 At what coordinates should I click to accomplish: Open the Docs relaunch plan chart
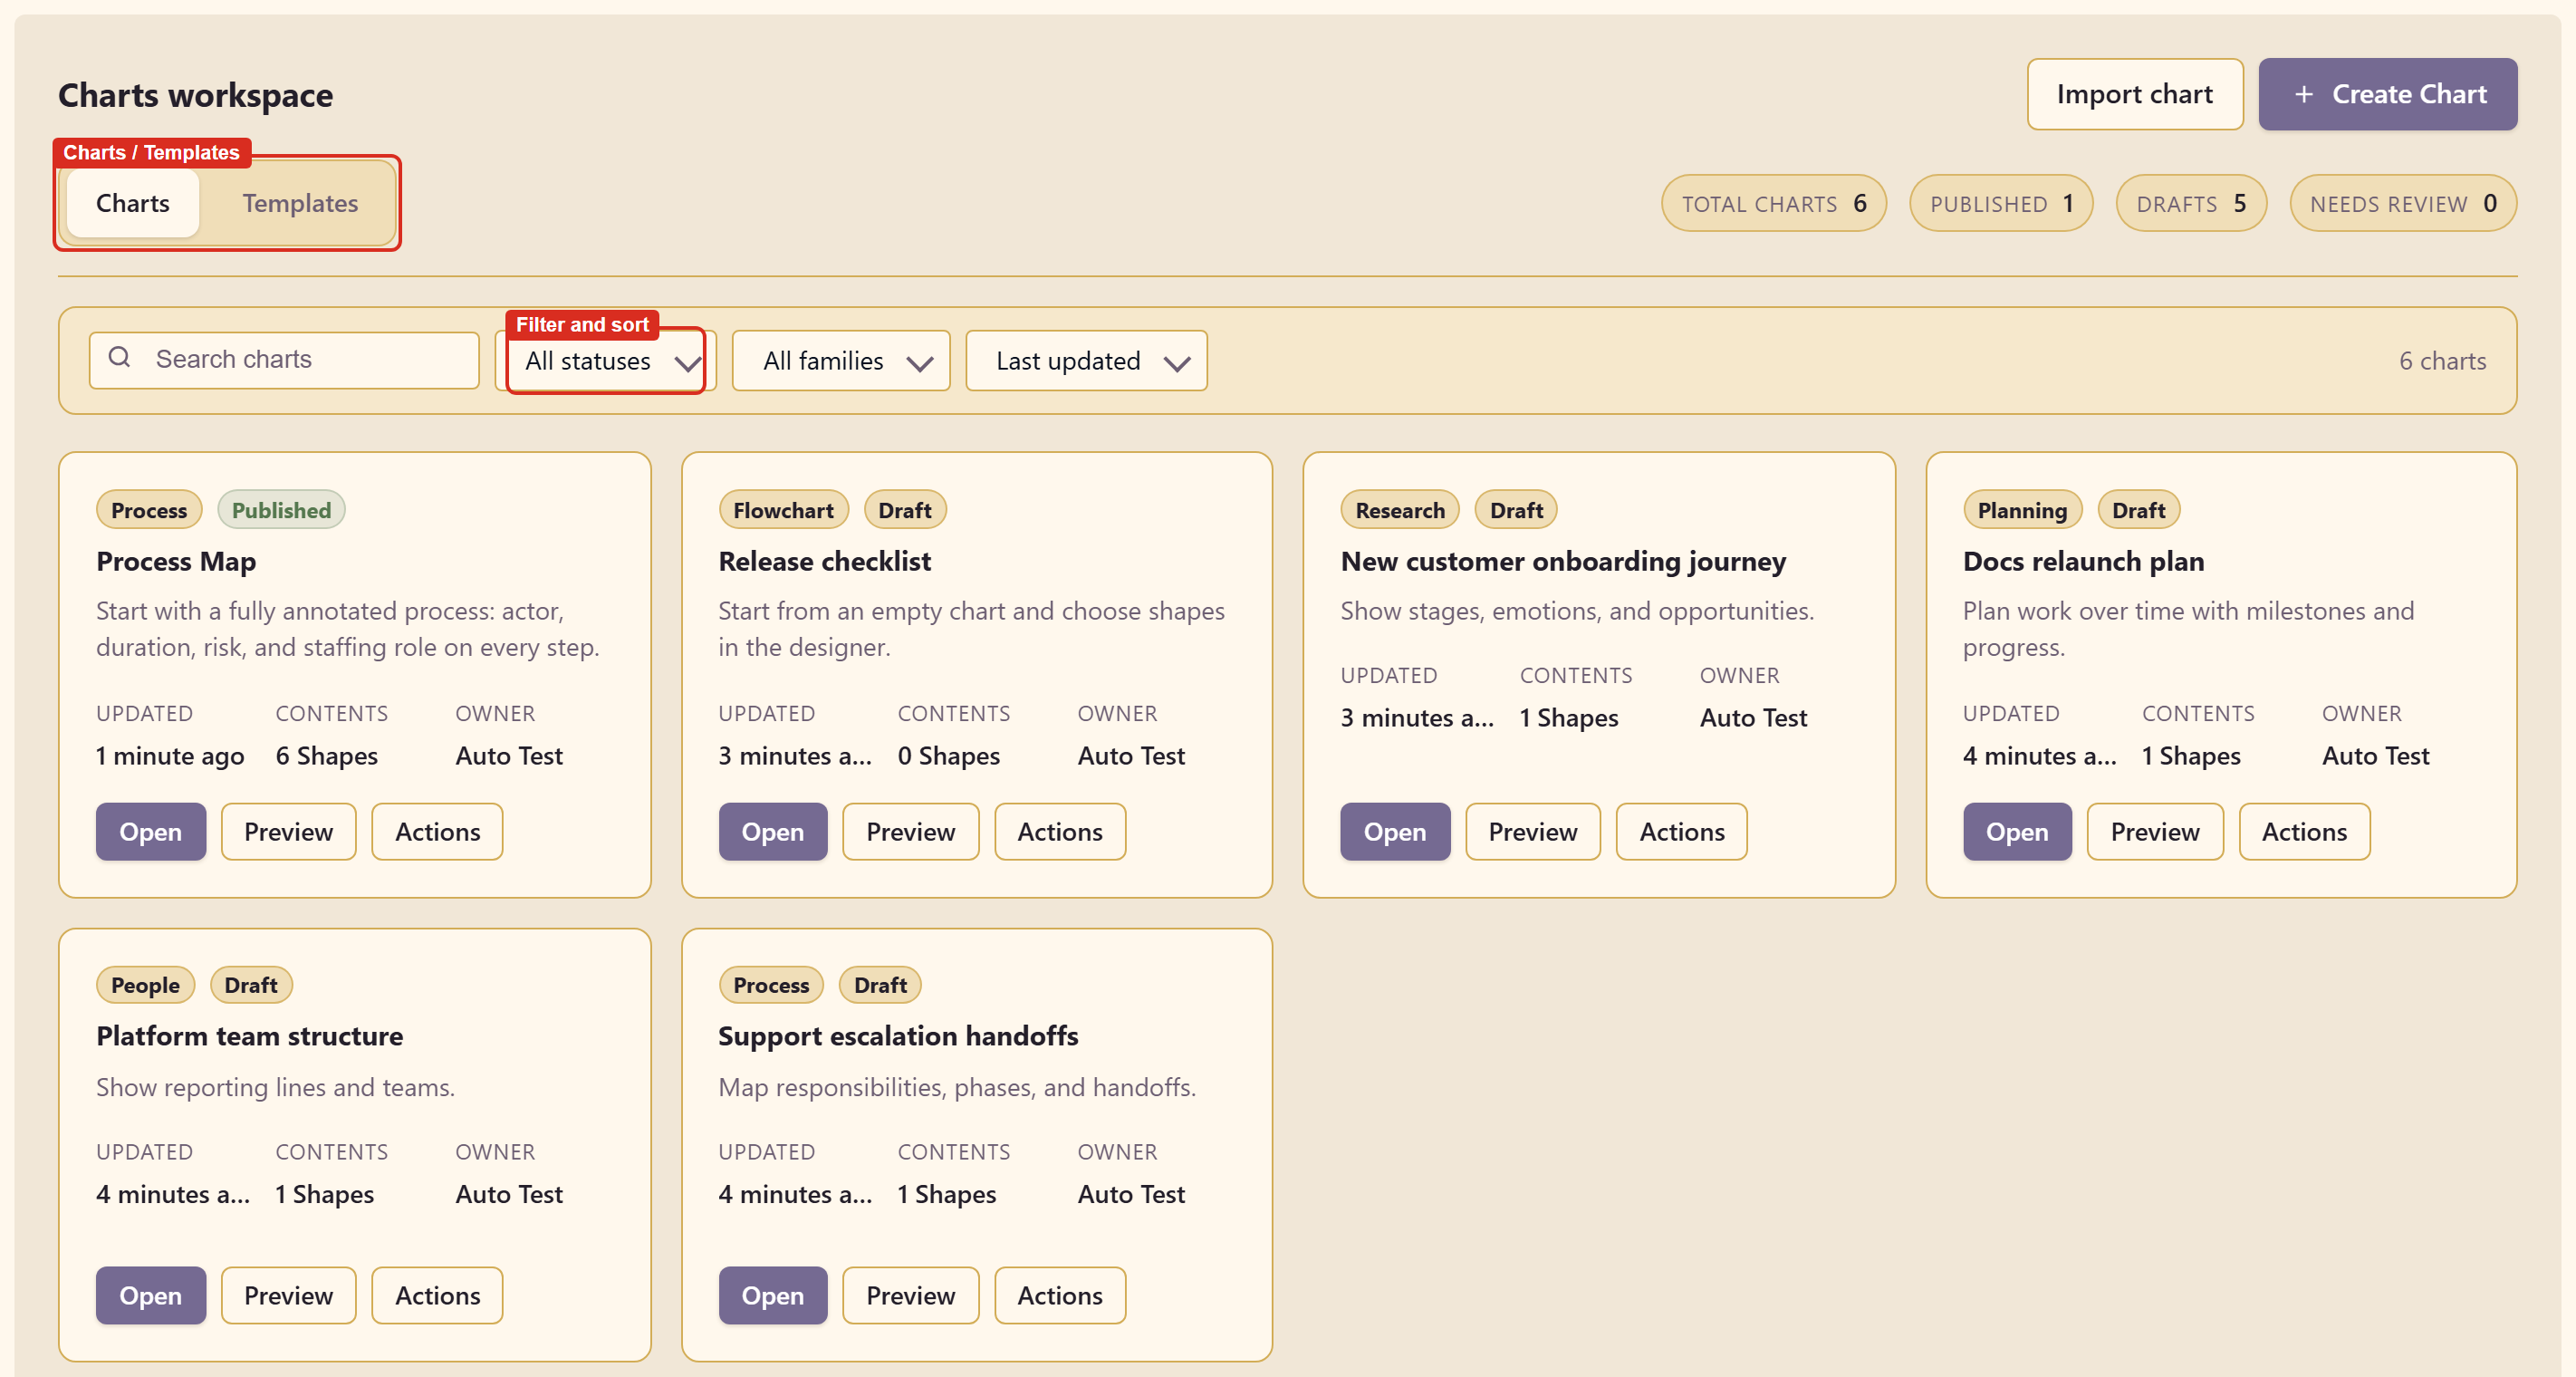pyautogui.click(x=2016, y=831)
